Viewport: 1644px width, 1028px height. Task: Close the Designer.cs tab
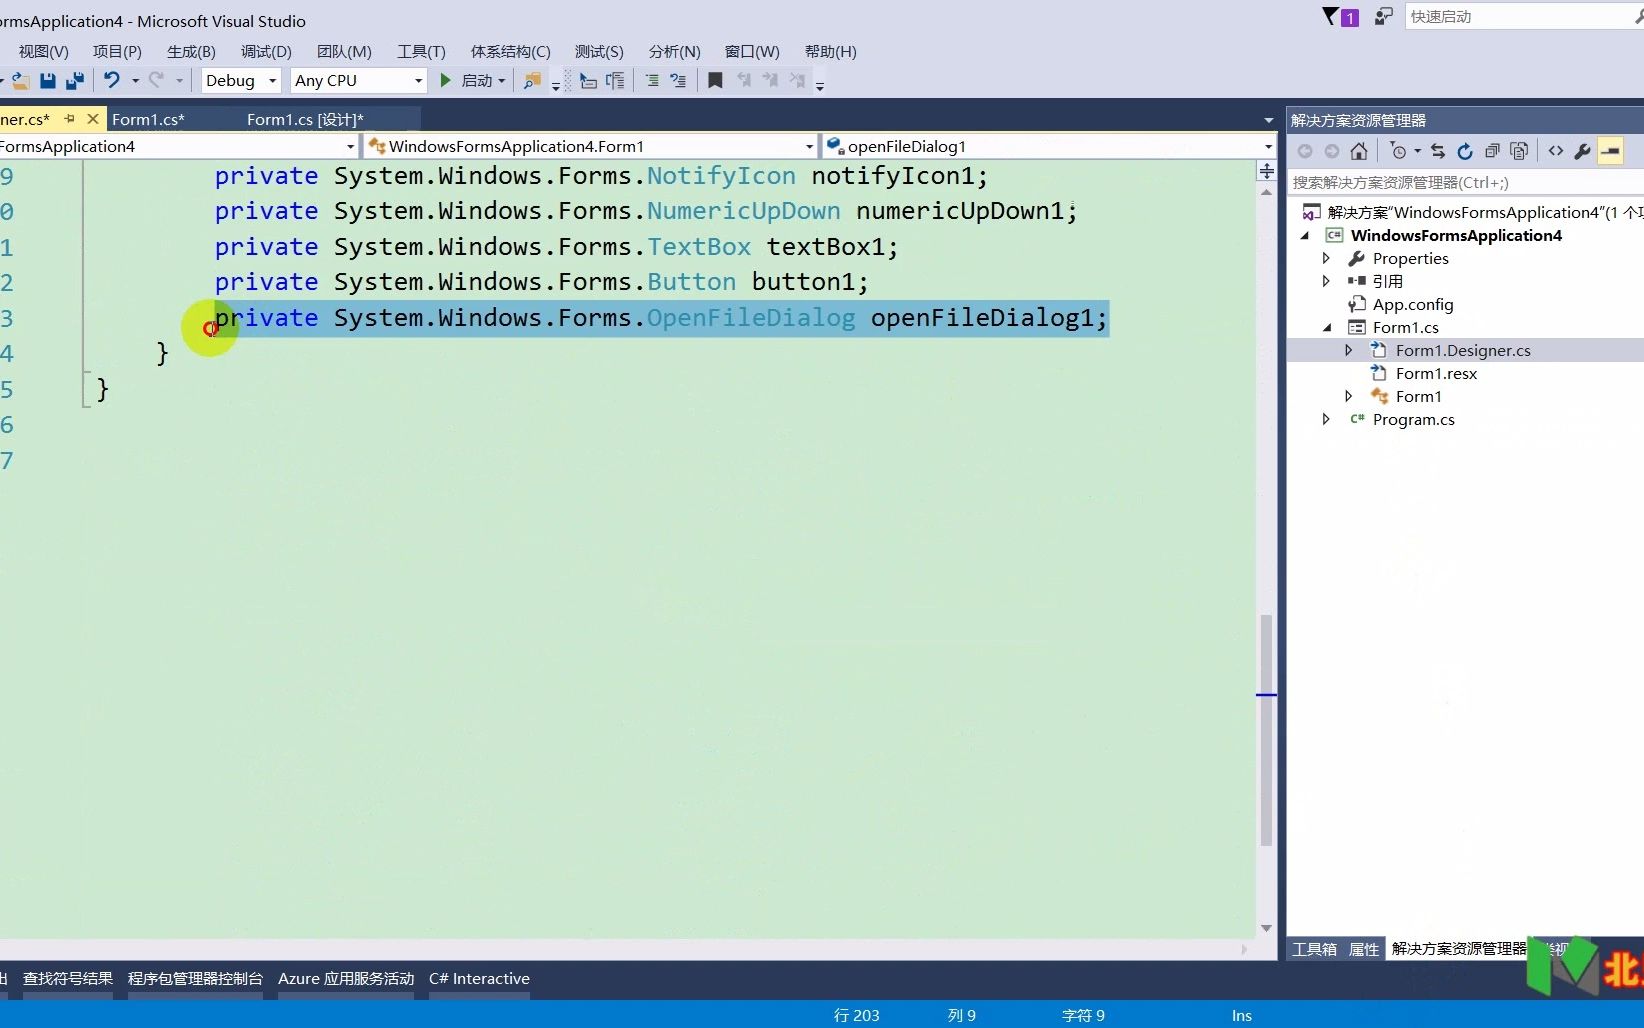point(93,119)
